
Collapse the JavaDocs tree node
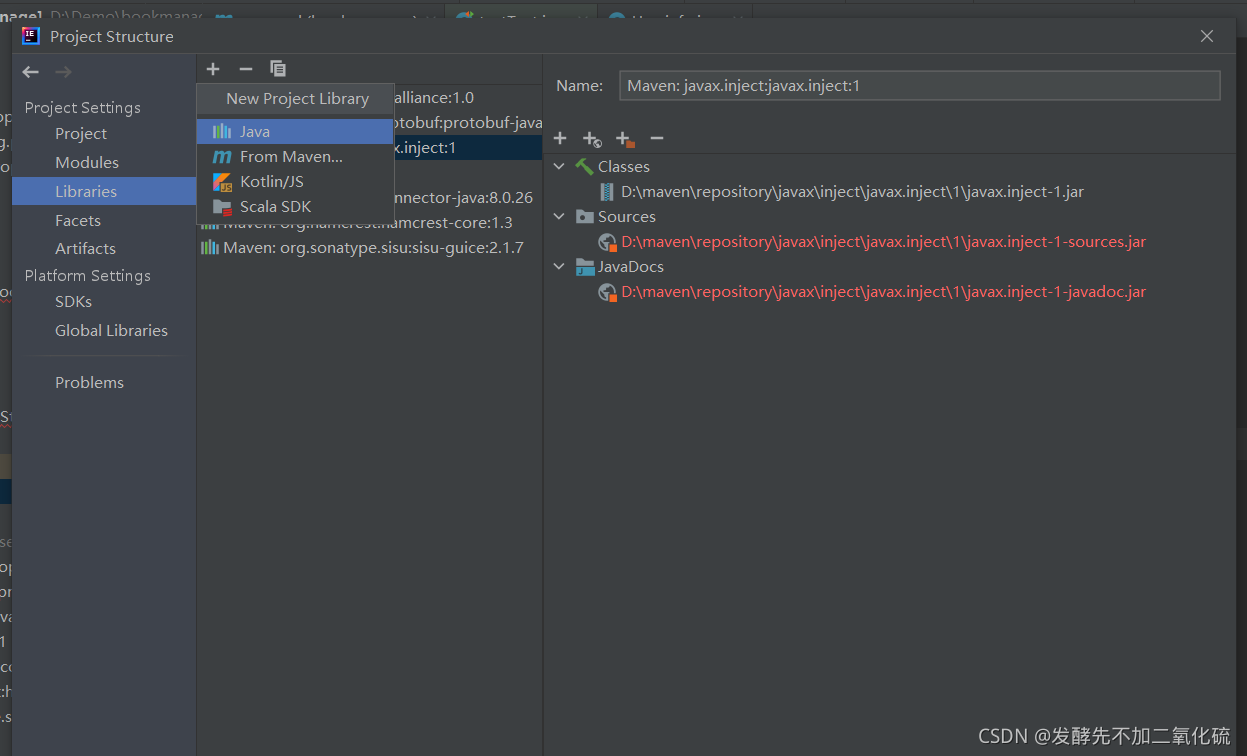pyautogui.click(x=559, y=266)
